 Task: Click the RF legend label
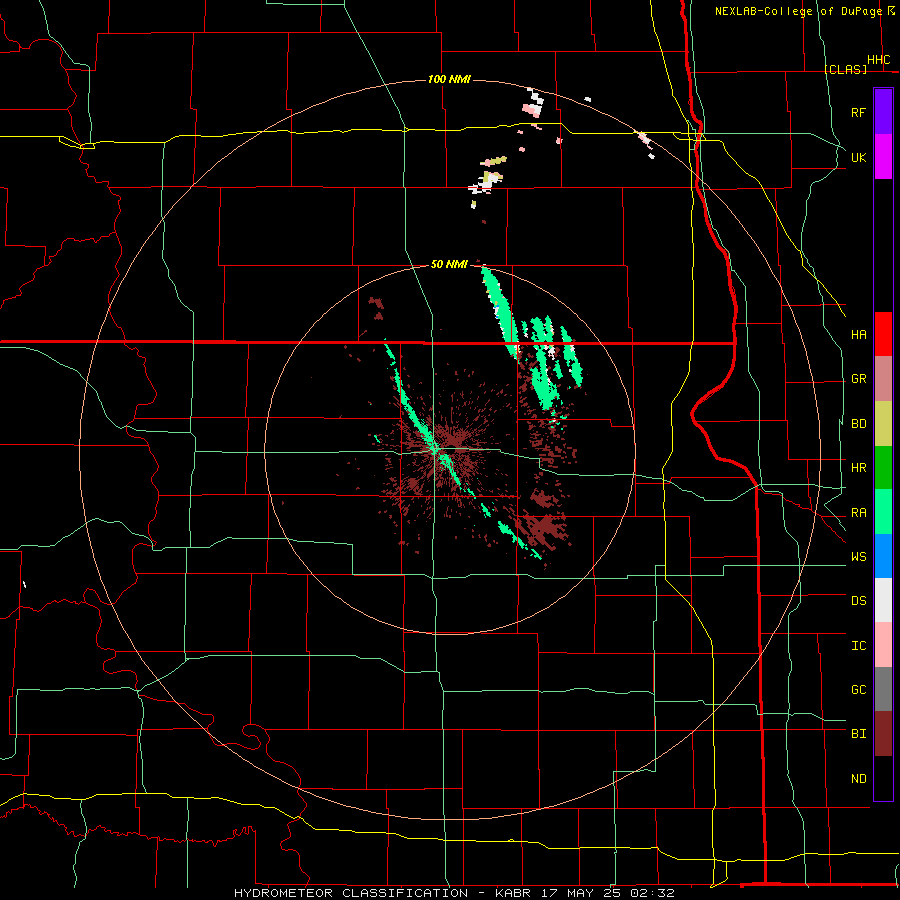[x=858, y=112]
